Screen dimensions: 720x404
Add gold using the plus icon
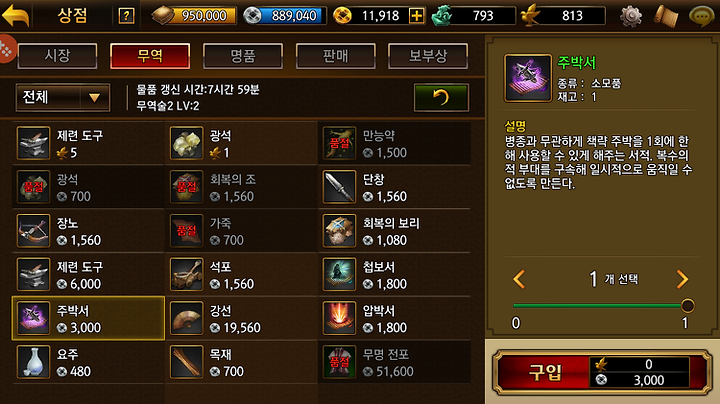click(416, 16)
